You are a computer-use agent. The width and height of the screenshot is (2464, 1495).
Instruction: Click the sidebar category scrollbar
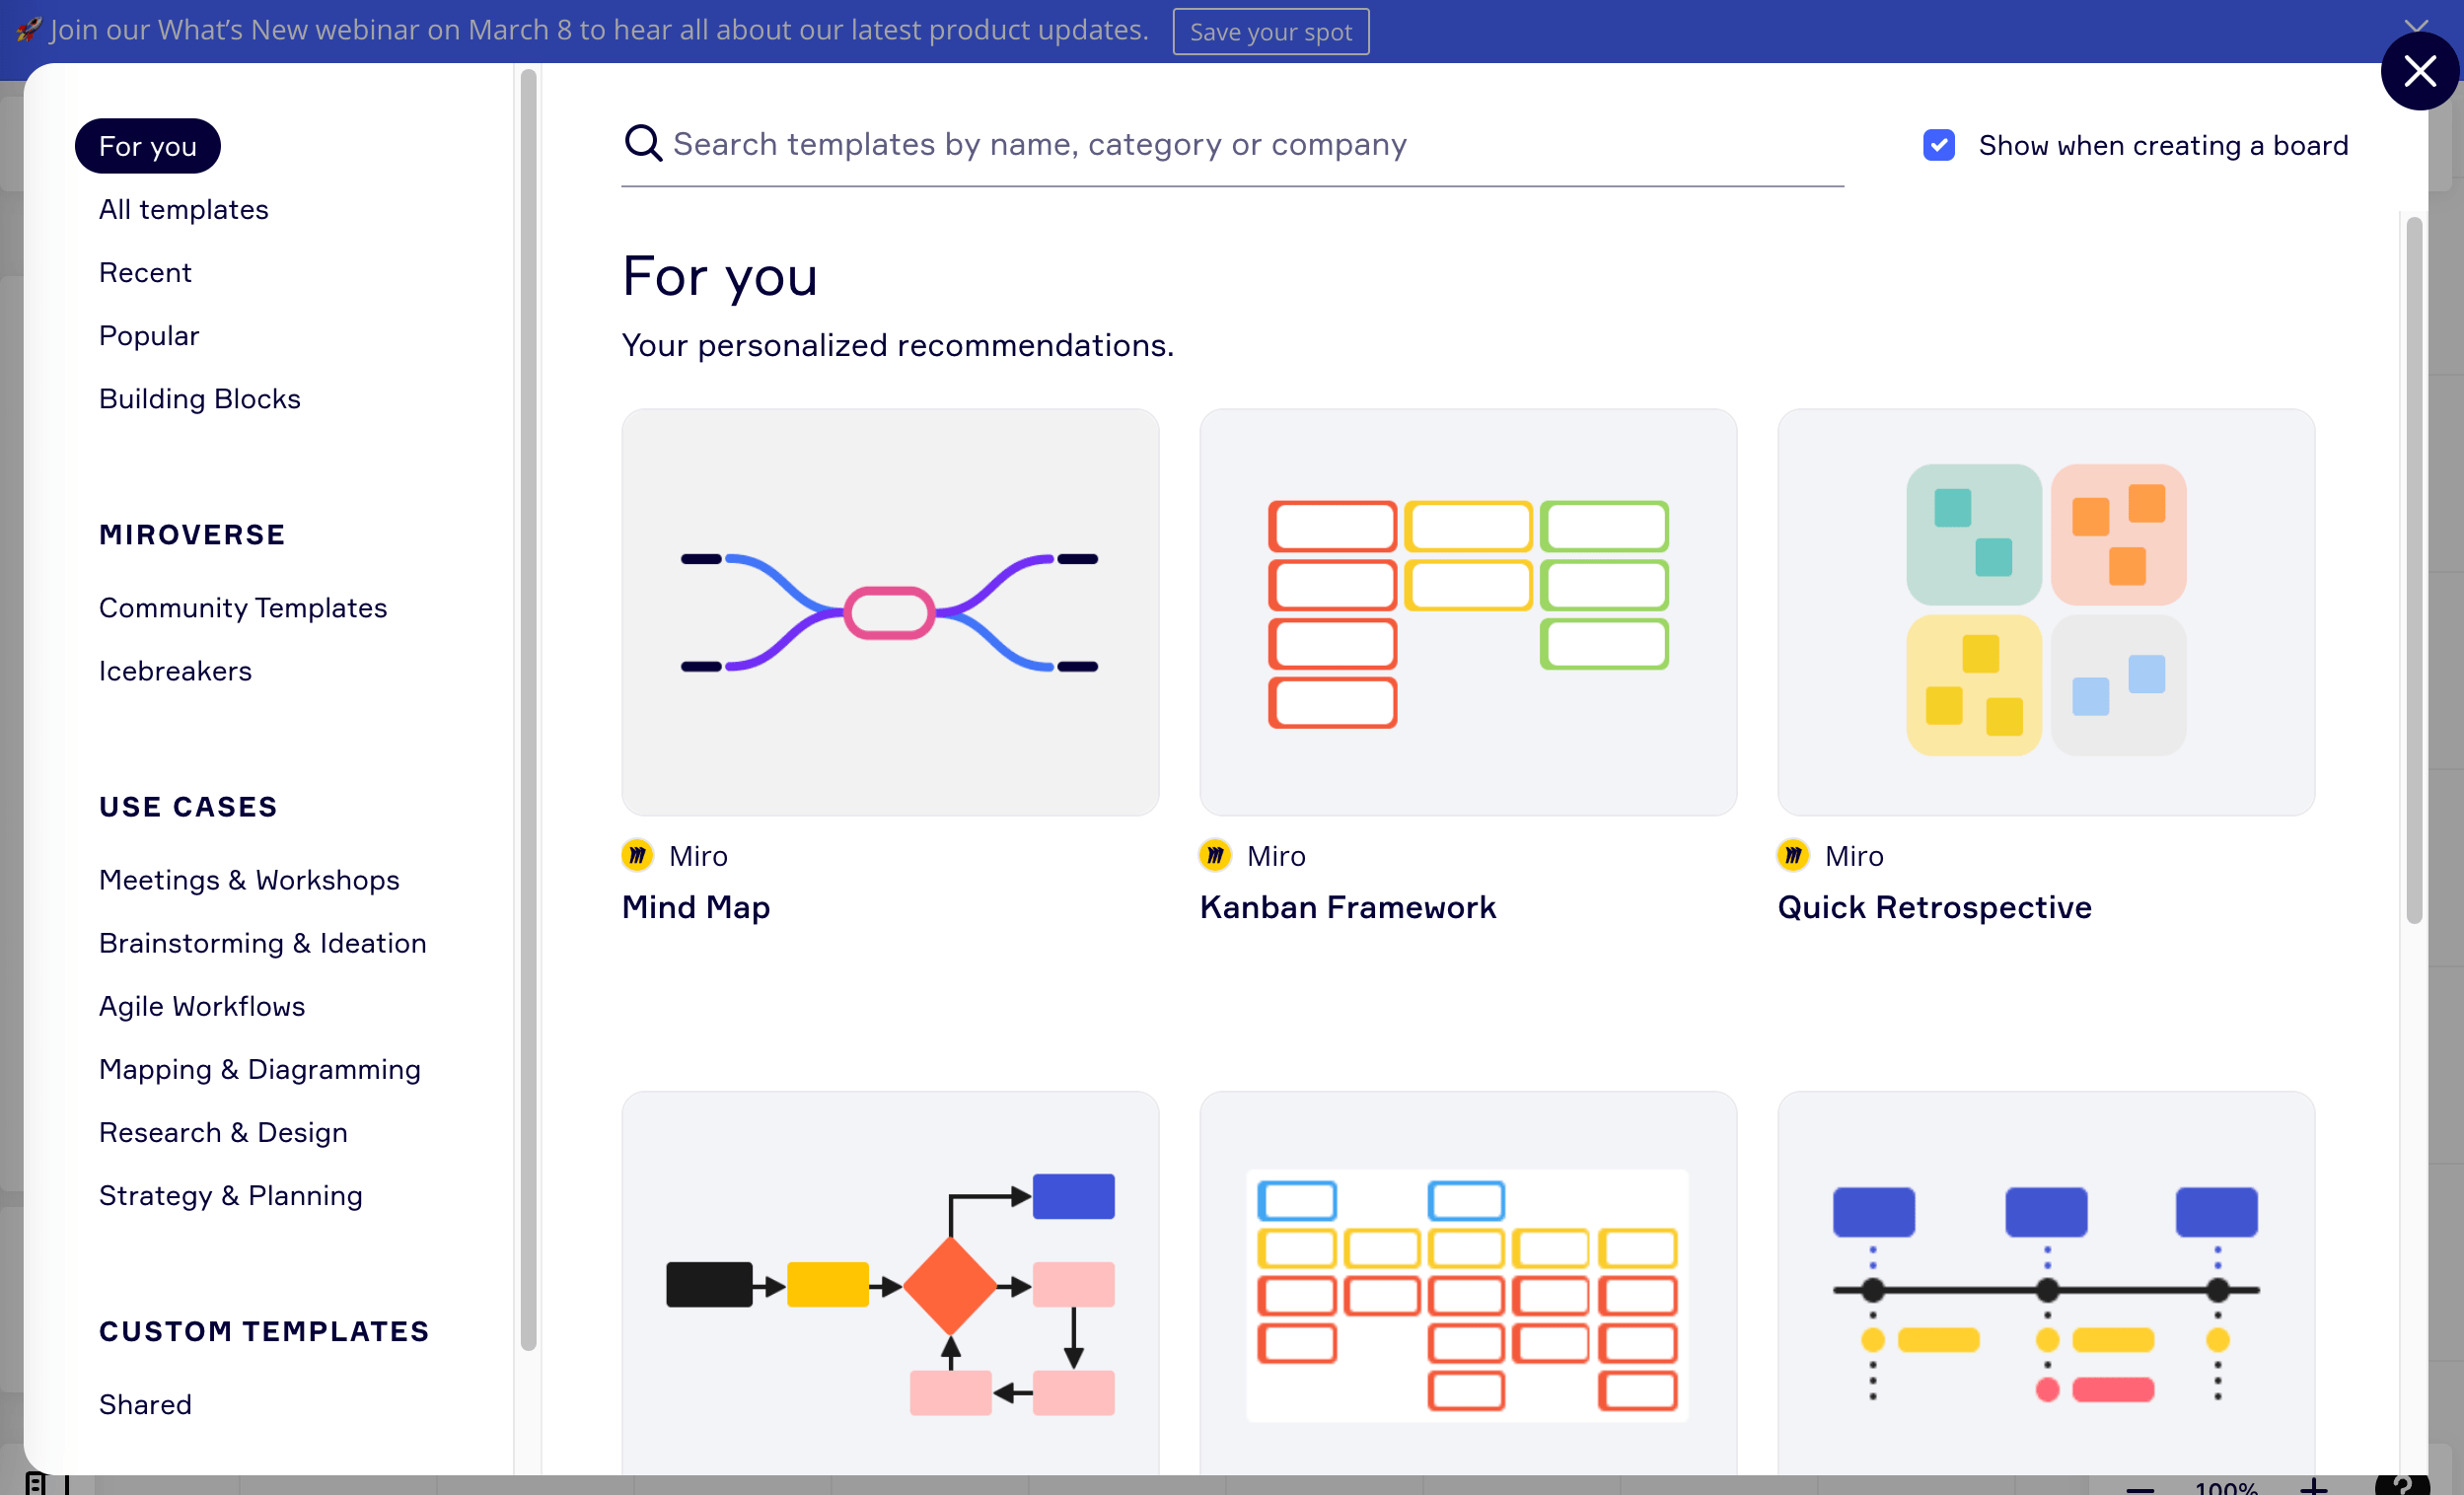(528, 710)
